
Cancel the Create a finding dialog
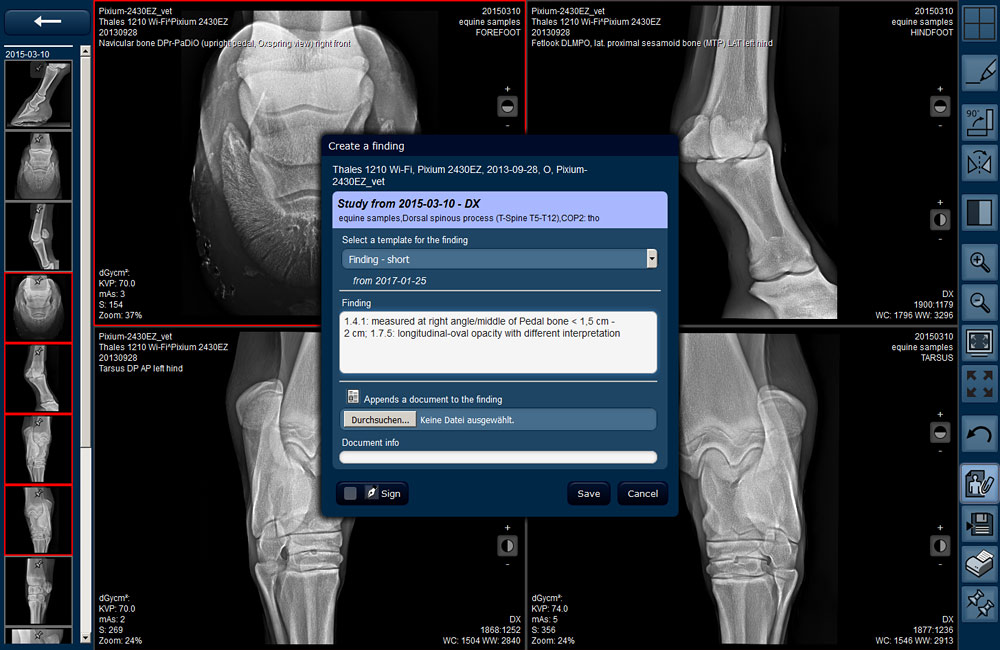[642, 493]
